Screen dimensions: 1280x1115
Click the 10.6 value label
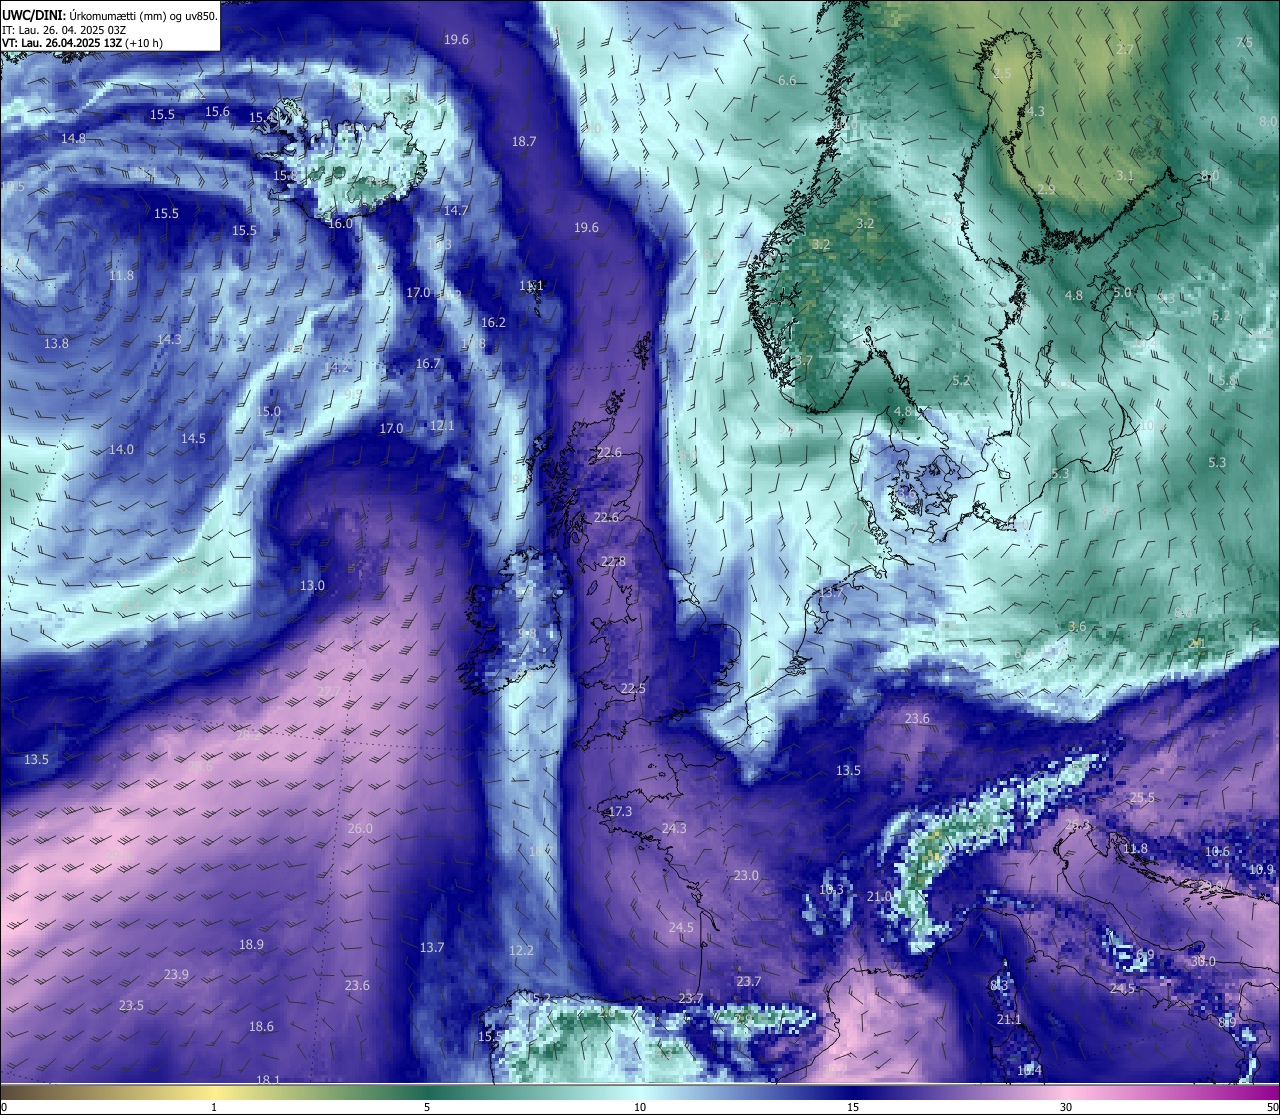point(1217,852)
